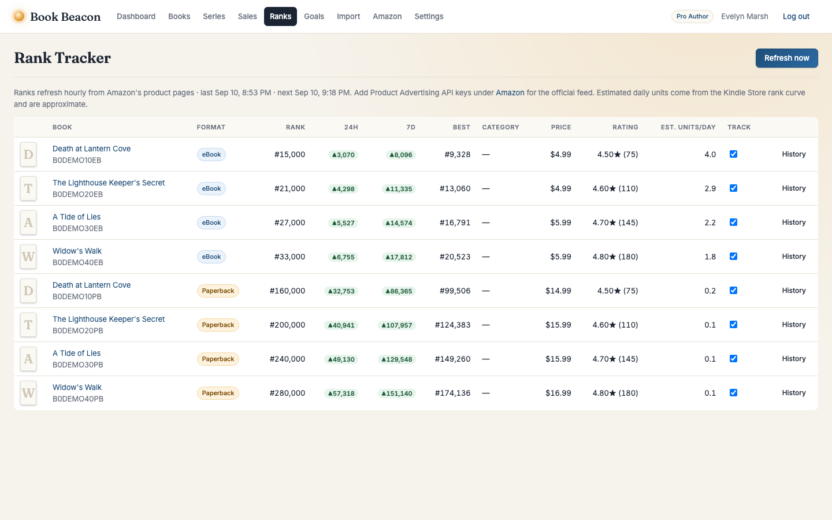Screen dimensions: 832x520
Task: Click the ▲3,070 24H change badge
Action: click(x=343, y=155)
